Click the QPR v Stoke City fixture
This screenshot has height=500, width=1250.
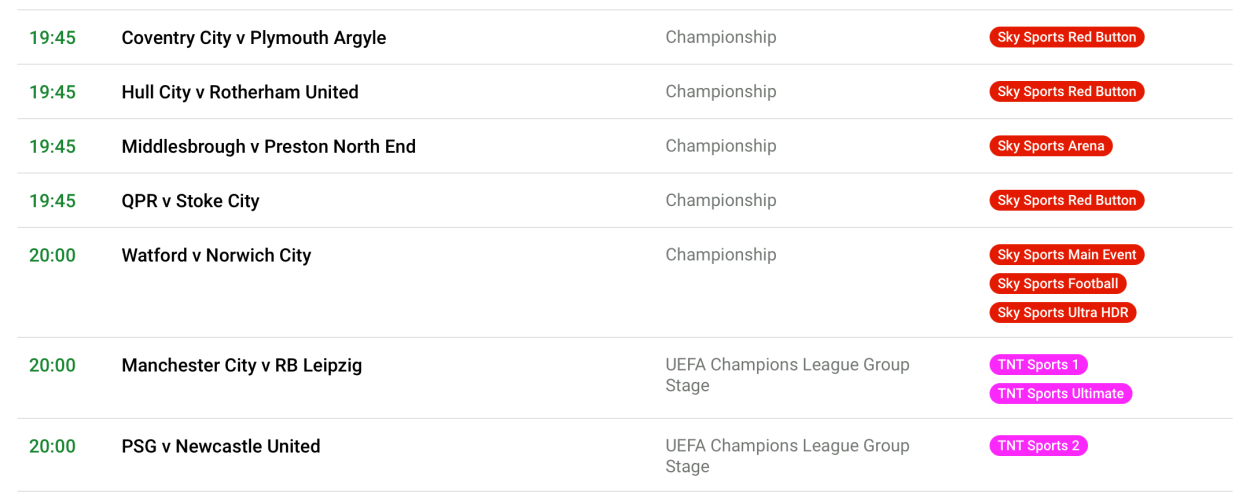(190, 201)
